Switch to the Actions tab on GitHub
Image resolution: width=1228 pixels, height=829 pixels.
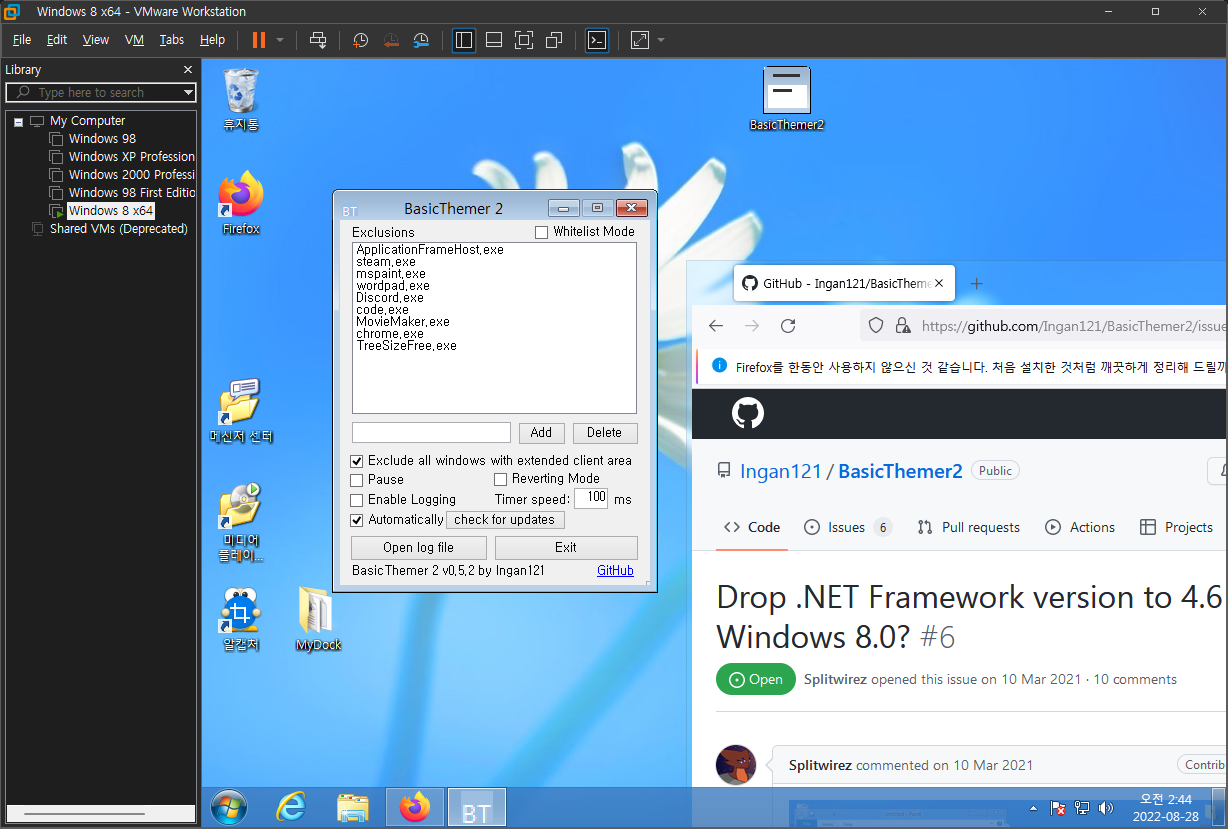pos(1080,527)
